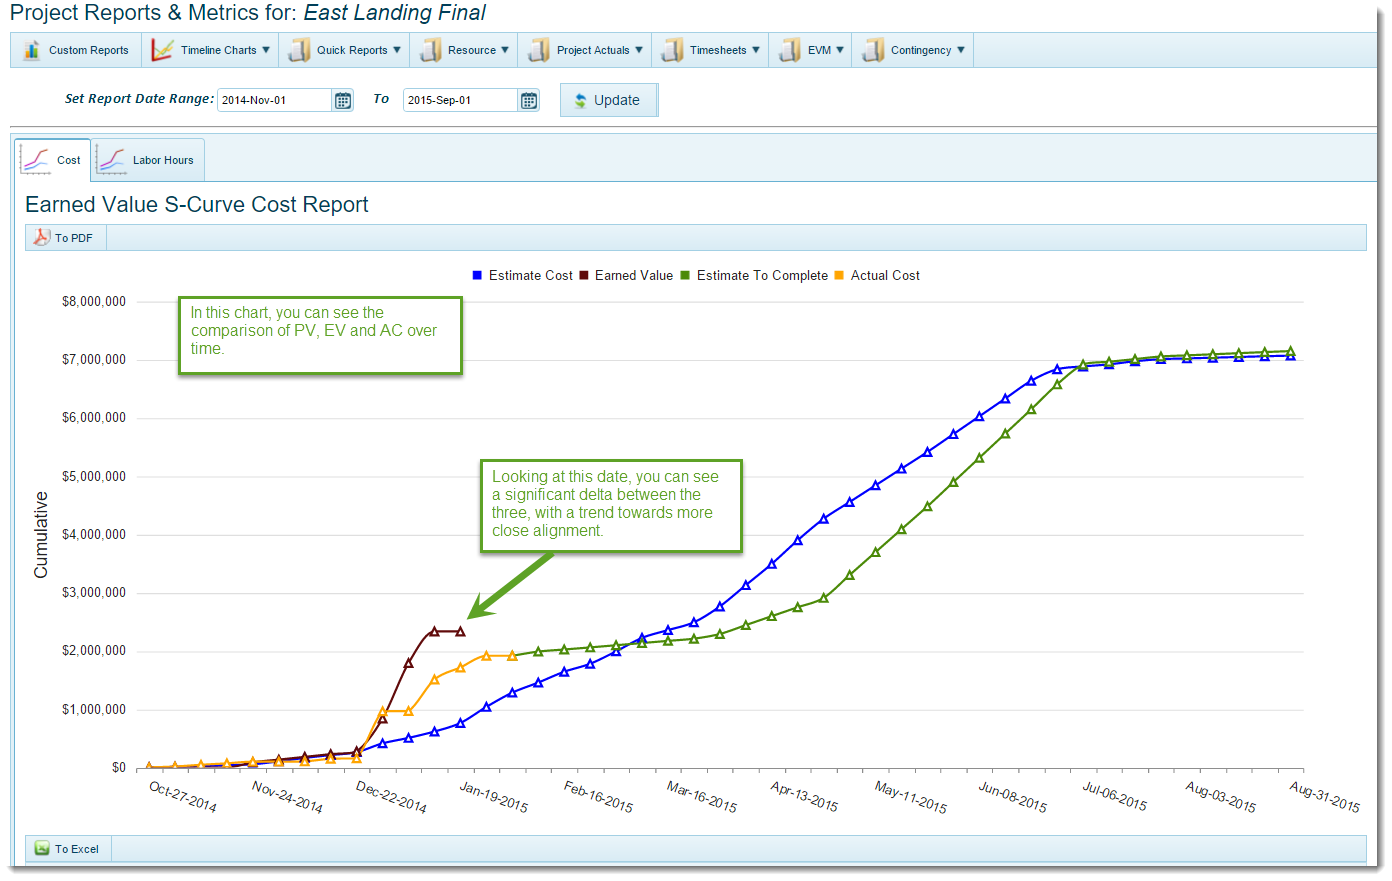Image resolution: width=1392 pixels, height=881 pixels.
Task: Click the blue Estimate Cost legend swatch
Action: click(x=477, y=275)
